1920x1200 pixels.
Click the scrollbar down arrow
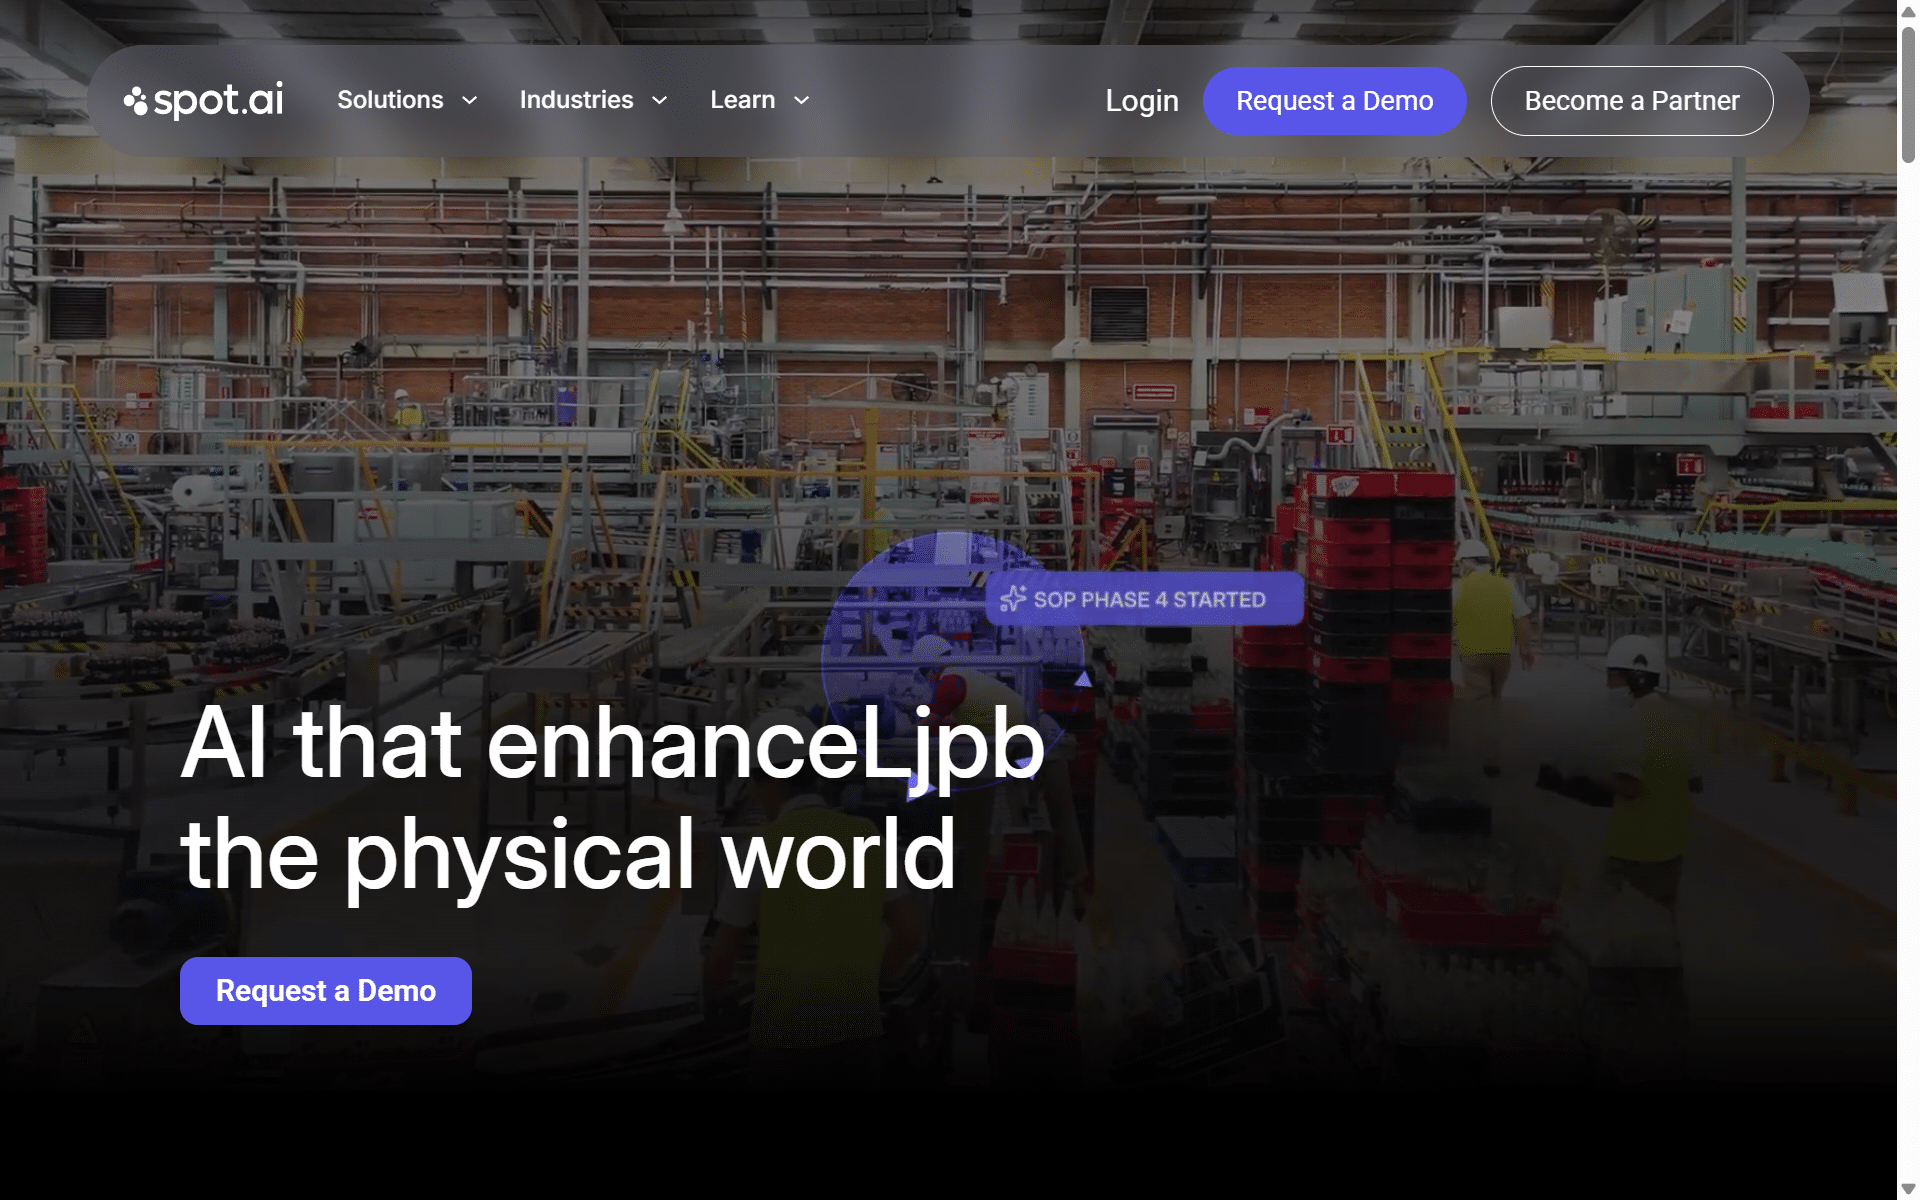1908,1189
